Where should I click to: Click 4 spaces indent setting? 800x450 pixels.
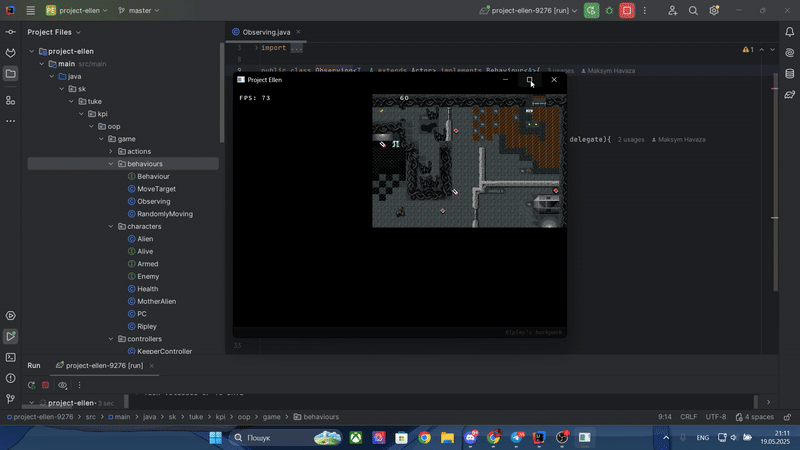tap(755, 417)
